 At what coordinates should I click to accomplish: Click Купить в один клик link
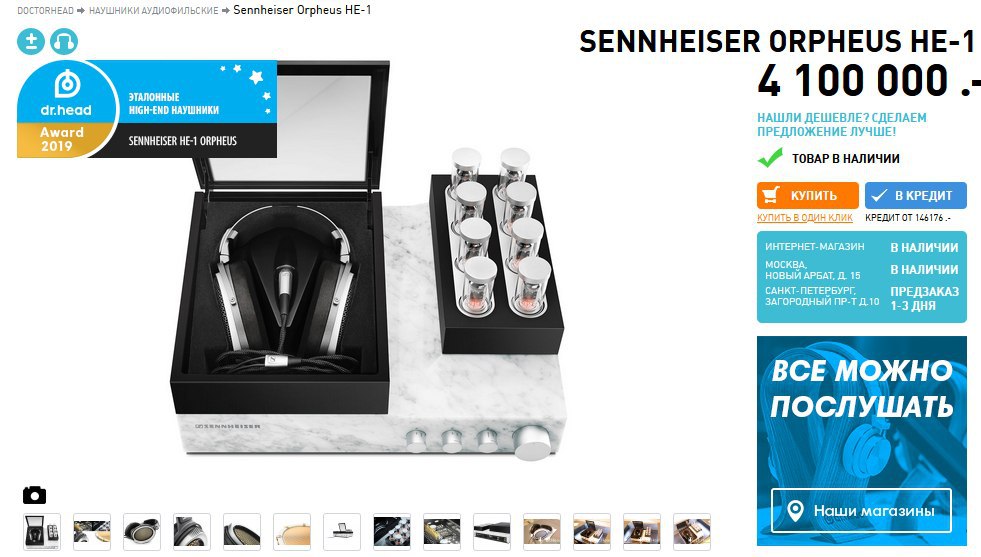point(805,218)
